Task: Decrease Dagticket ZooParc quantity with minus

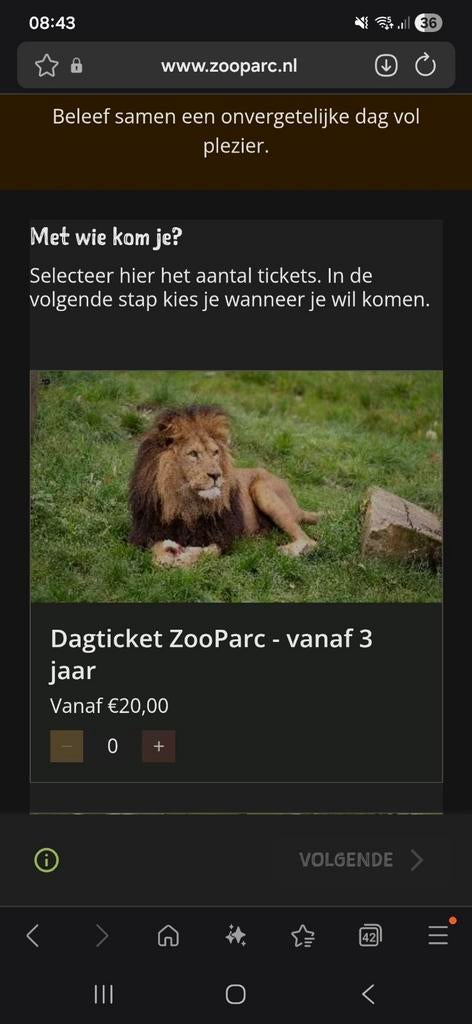Action: [67, 746]
